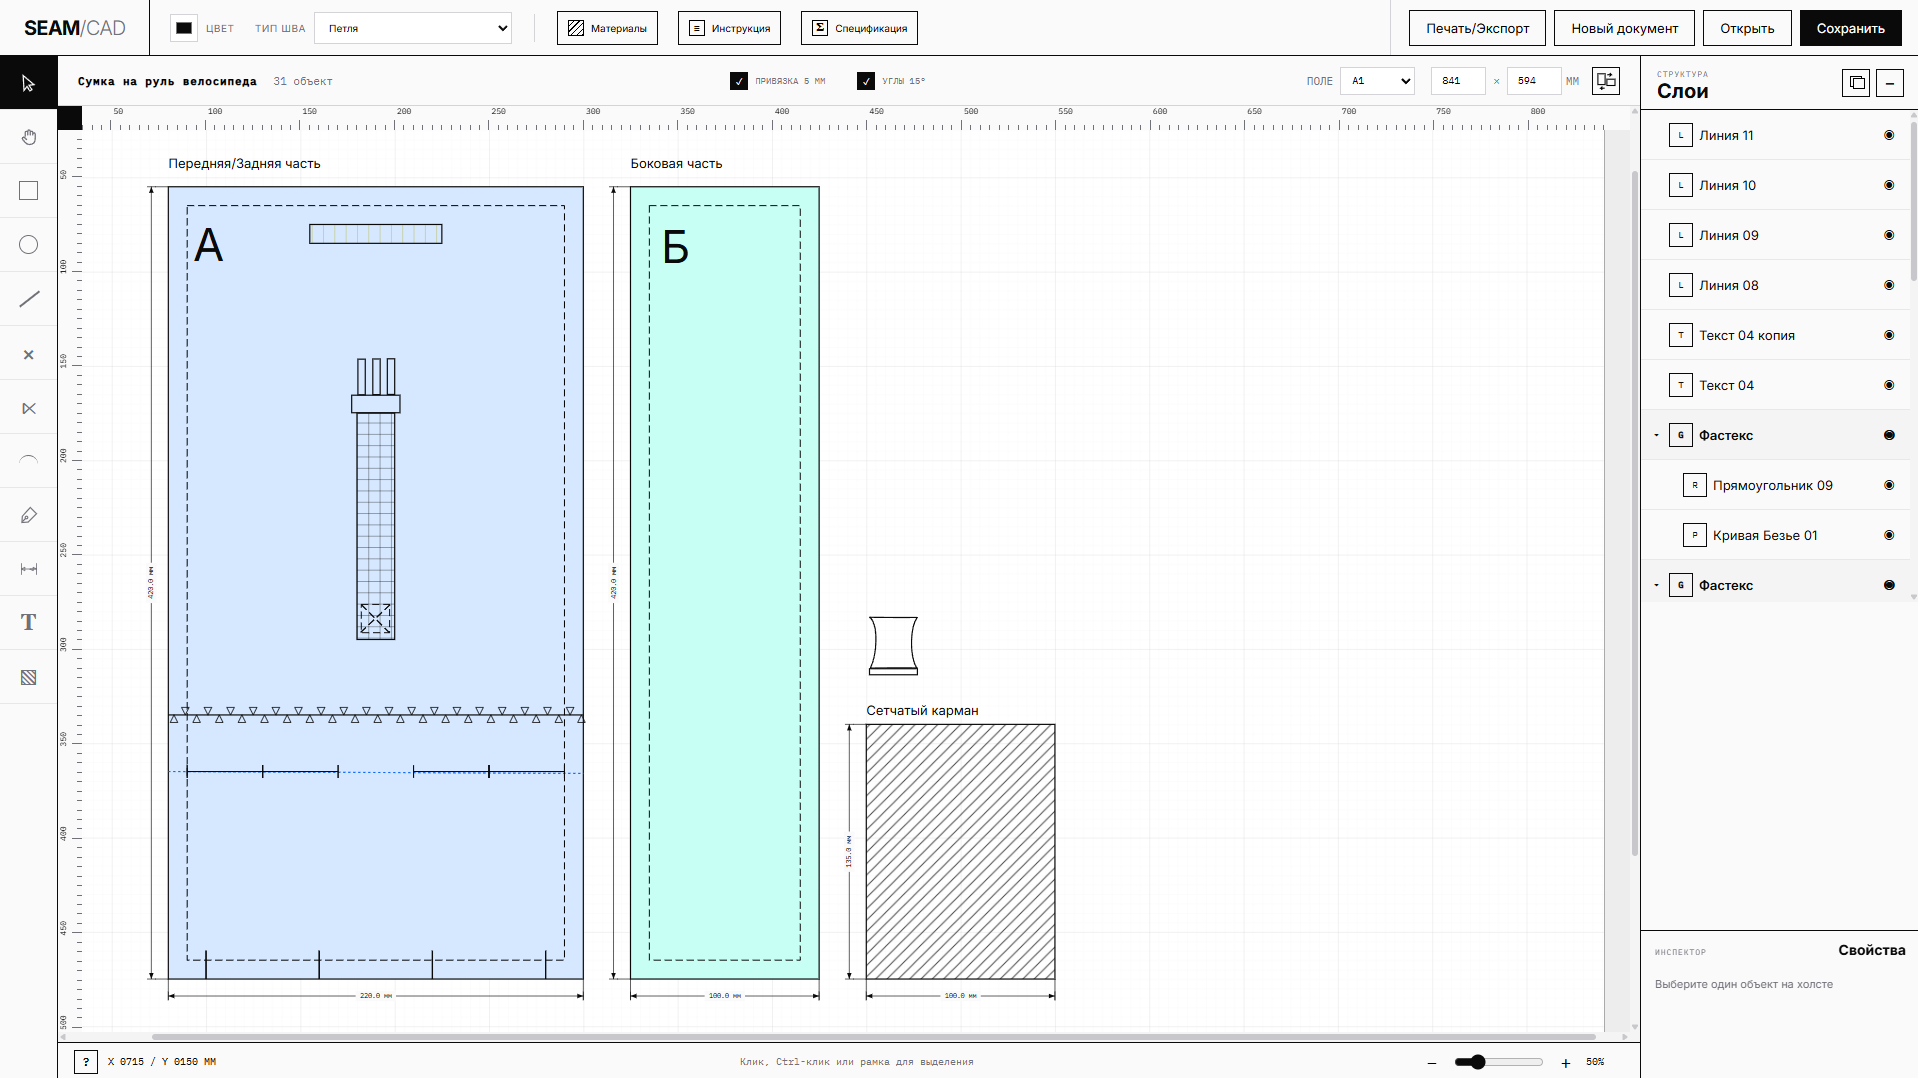Activate the hand pan tool

click(28, 137)
